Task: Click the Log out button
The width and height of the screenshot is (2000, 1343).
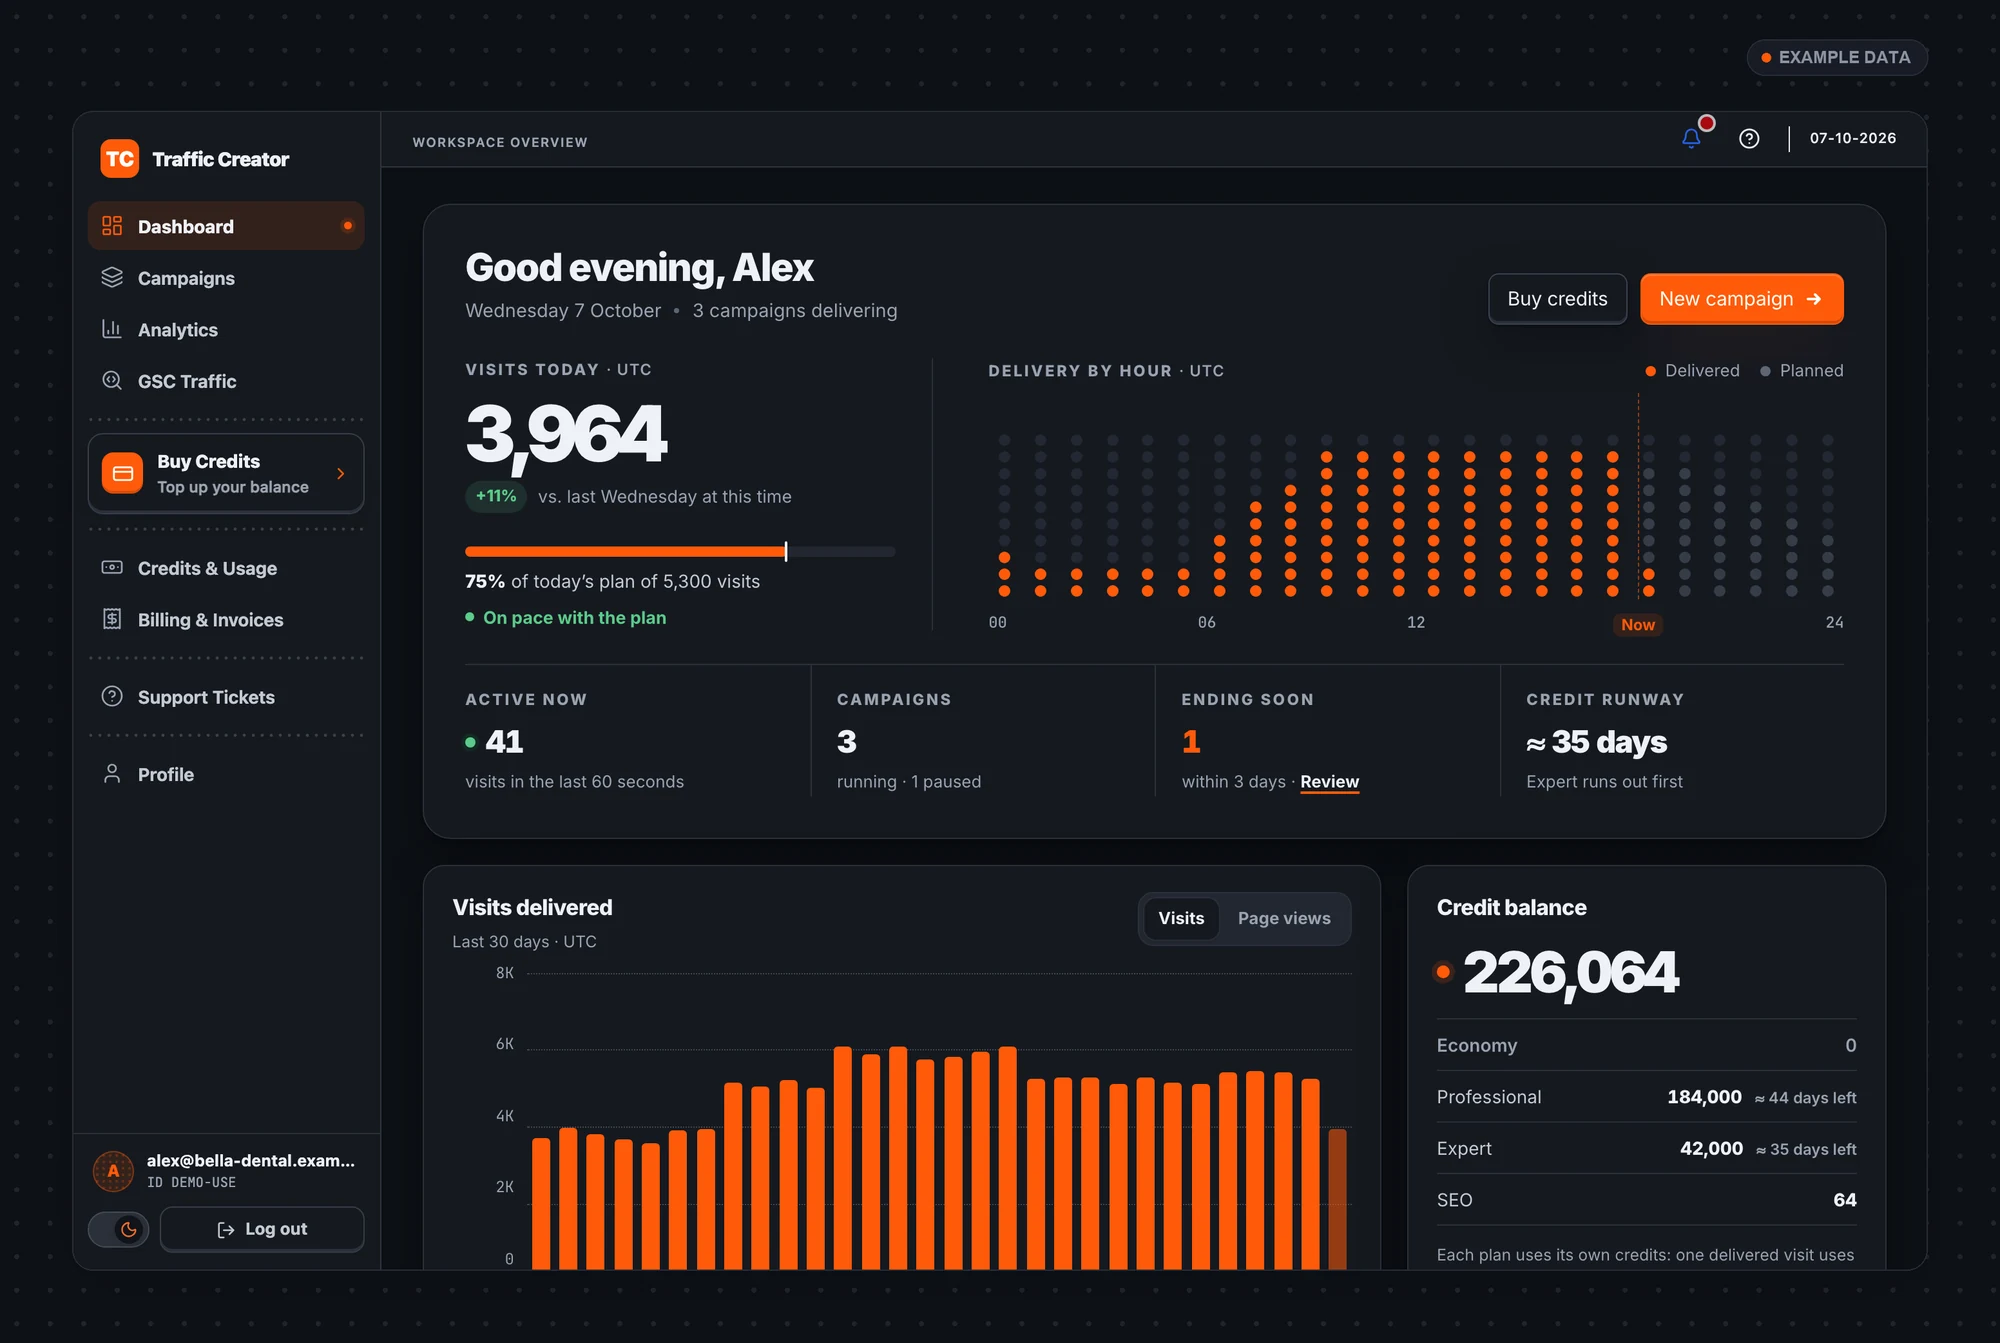Action: pyautogui.click(x=262, y=1229)
